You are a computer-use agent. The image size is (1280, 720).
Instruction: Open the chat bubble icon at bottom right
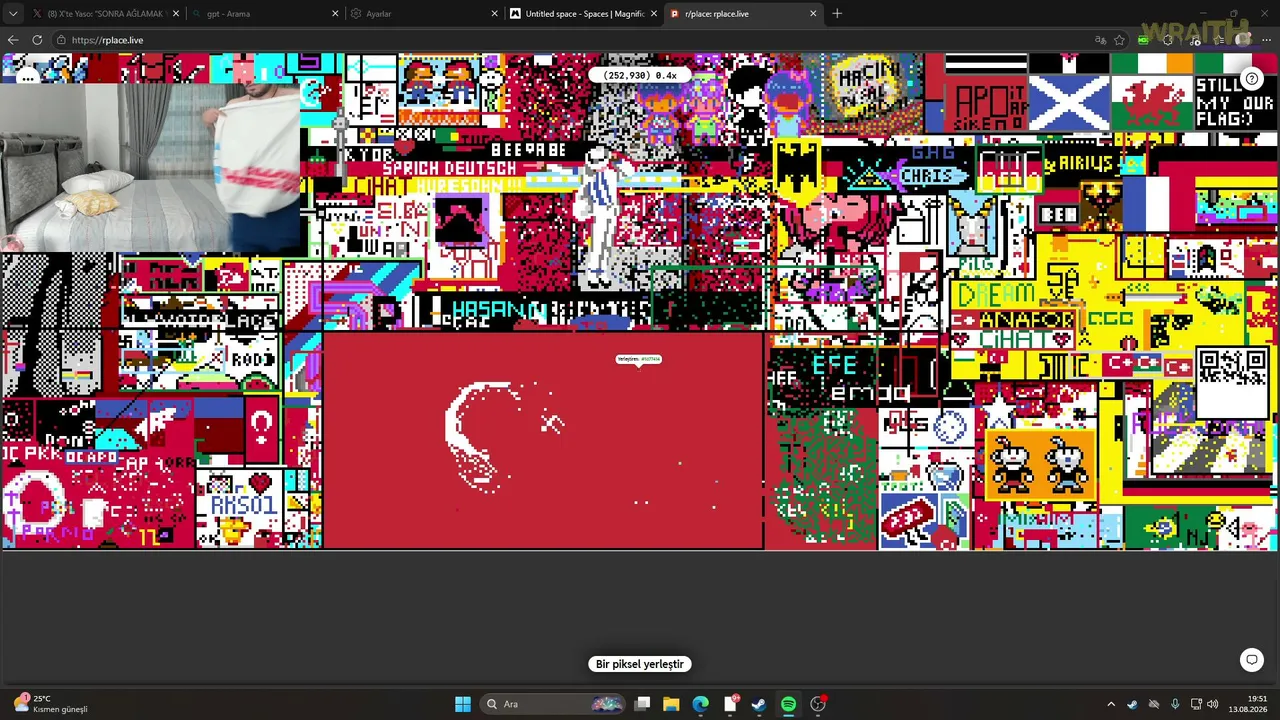click(1251, 660)
